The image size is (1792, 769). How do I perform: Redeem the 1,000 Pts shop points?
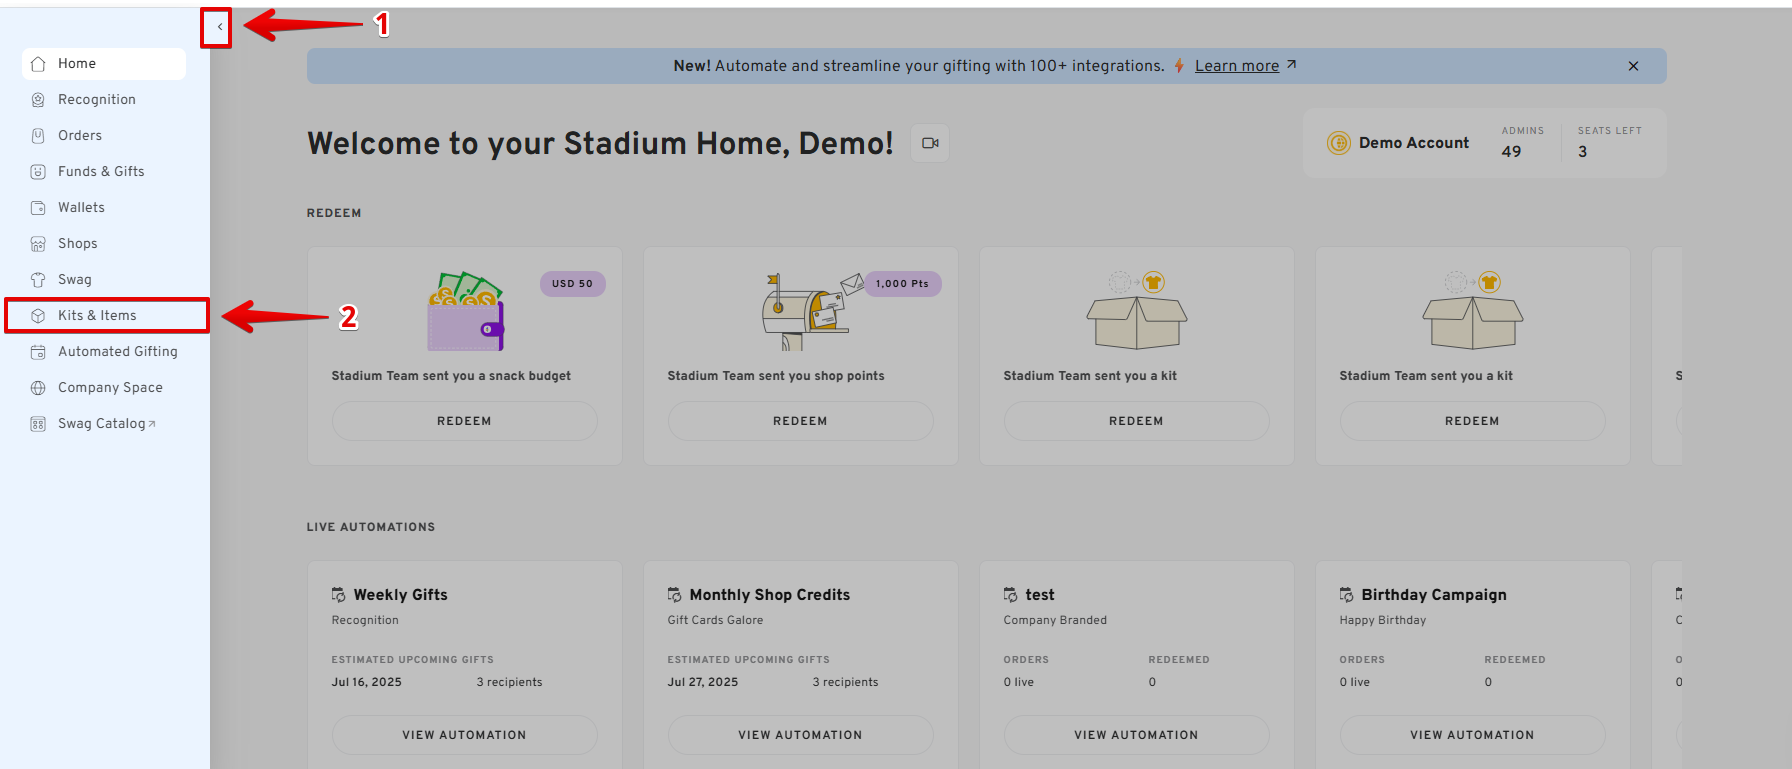coord(800,421)
